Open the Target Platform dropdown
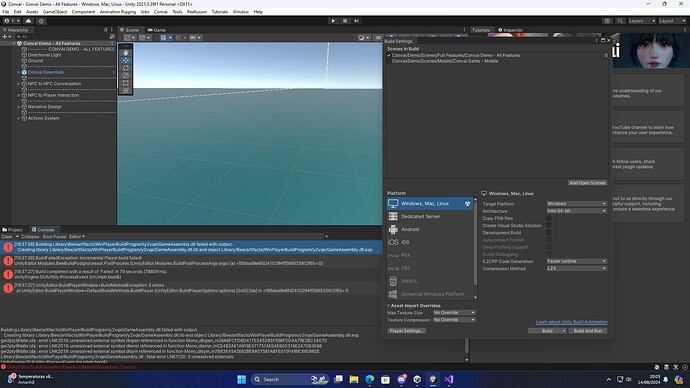The height and width of the screenshot is (388, 690). [576, 204]
